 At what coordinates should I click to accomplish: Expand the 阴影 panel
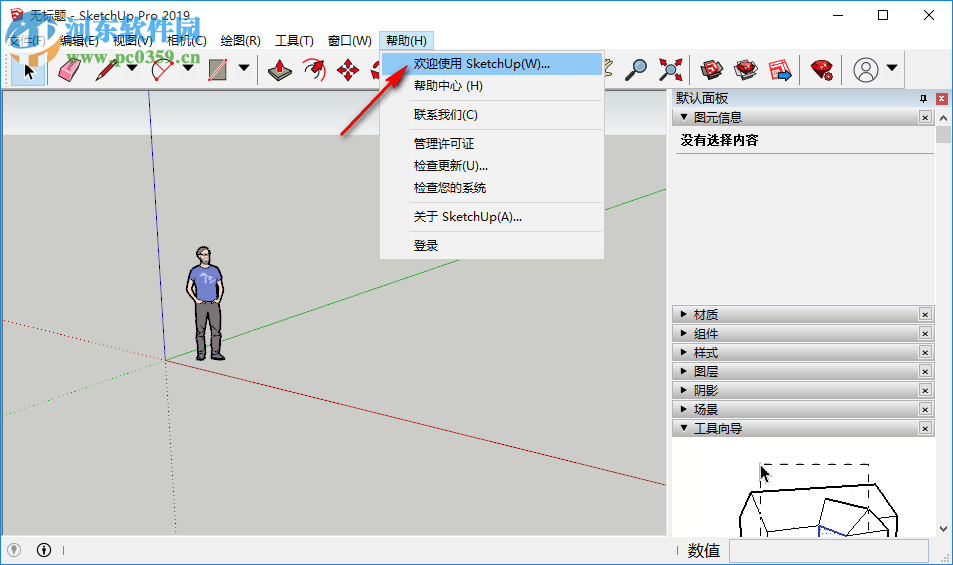[684, 390]
